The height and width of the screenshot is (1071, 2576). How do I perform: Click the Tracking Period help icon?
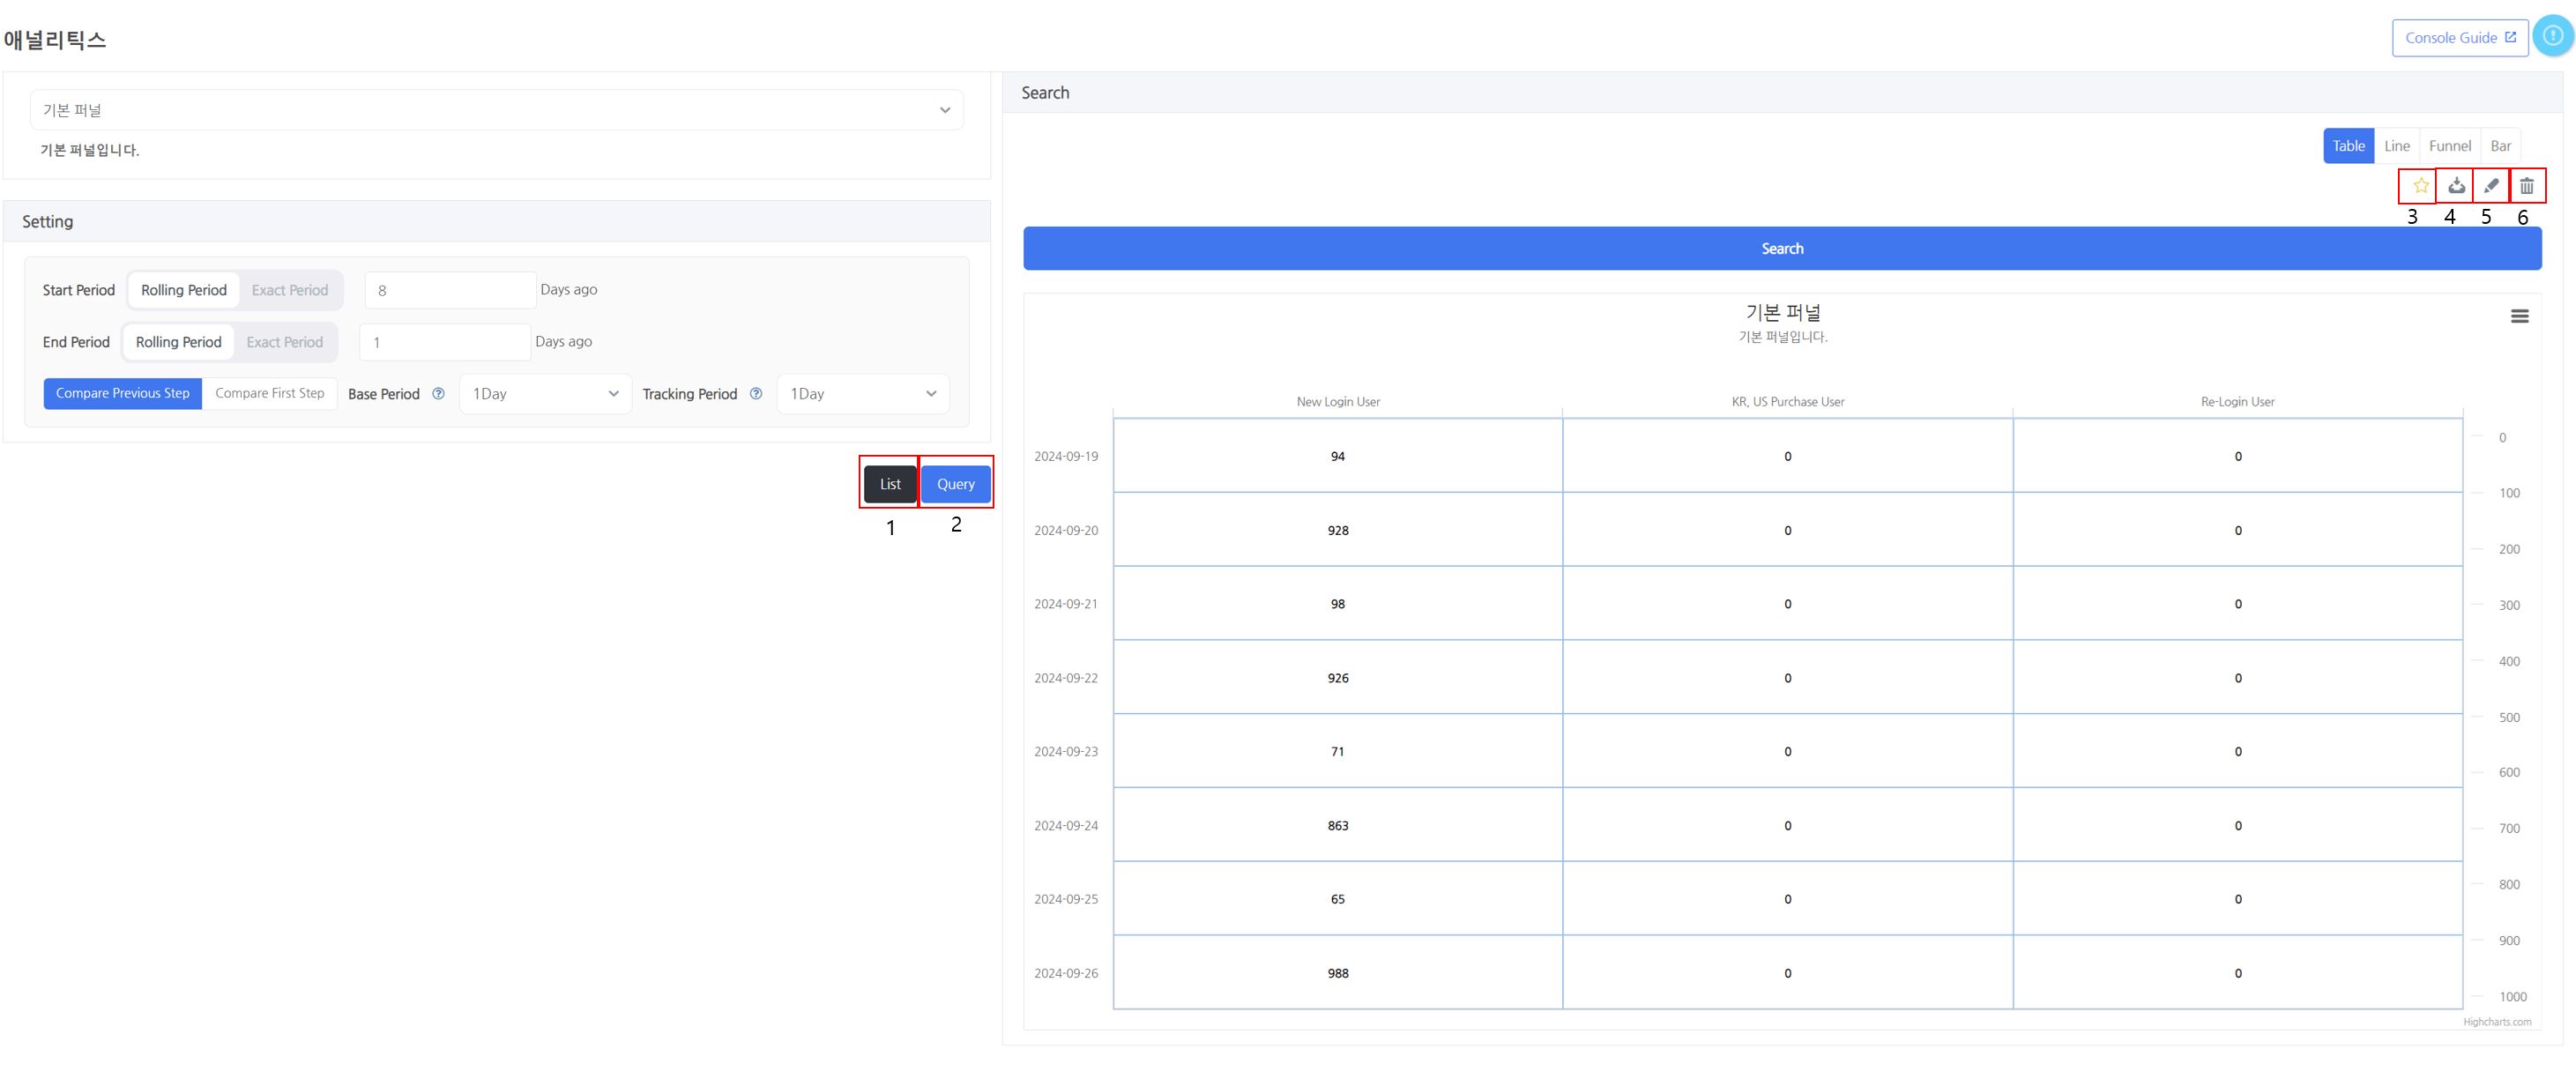tap(756, 394)
